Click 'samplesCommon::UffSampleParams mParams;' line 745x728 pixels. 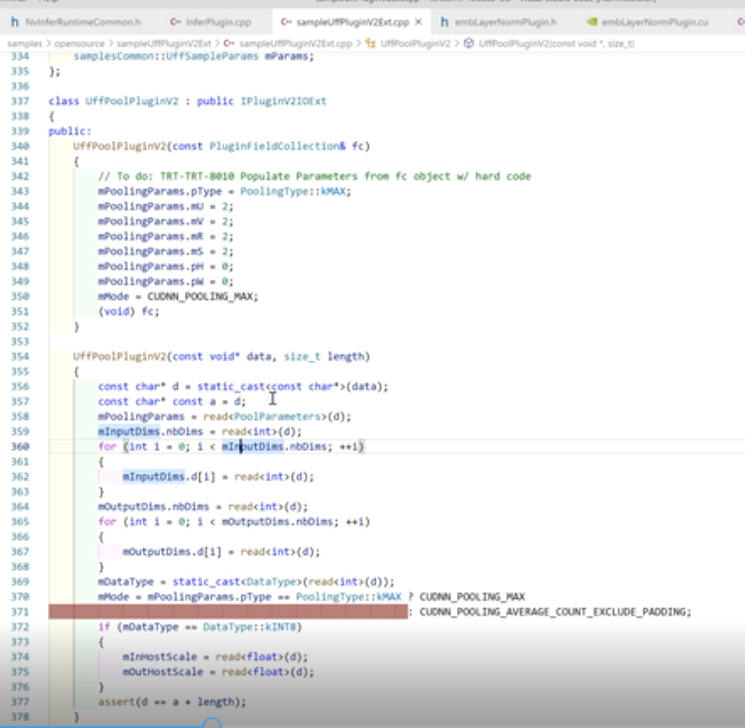pyautogui.click(x=194, y=56)
